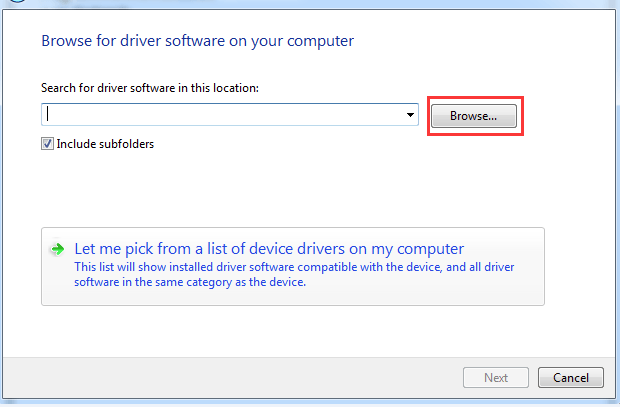Click the Include subfolders label text
The width and height of the screenshot is (620, 407).
click(105, 144)
